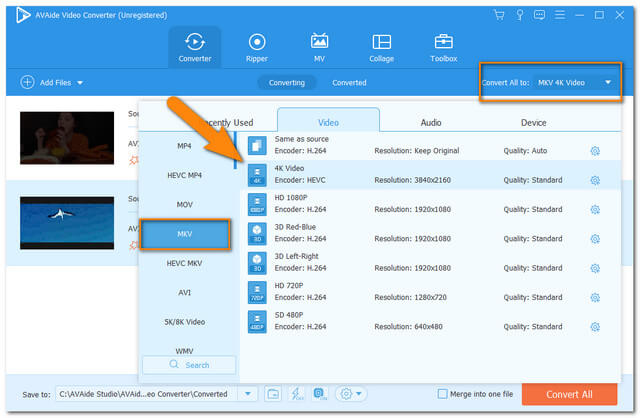The image size is (640, 418).
Task: Click the Save to path field
Action: [x=149, y=394]
